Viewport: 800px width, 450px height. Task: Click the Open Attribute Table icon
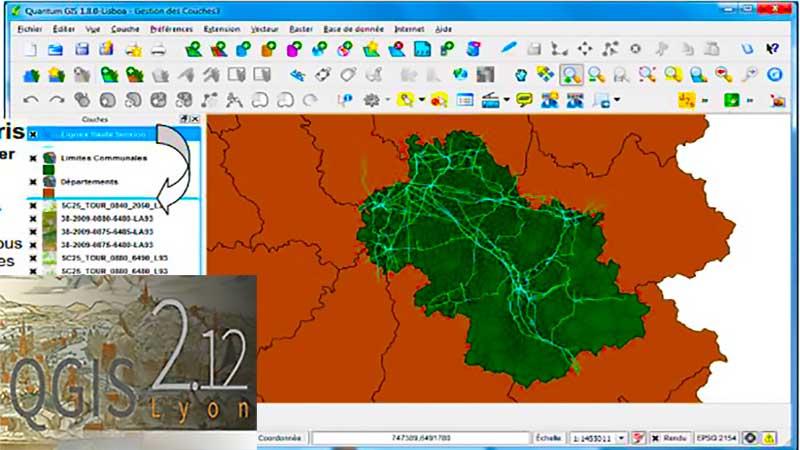465,101
